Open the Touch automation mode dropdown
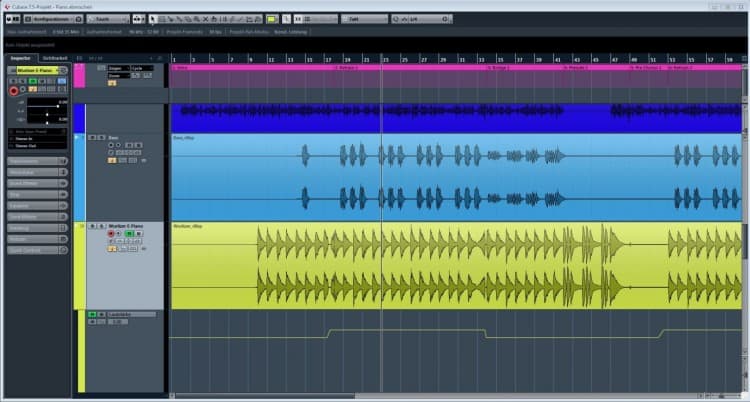This screenshot has width=750, height=402. tap(108, 19)
